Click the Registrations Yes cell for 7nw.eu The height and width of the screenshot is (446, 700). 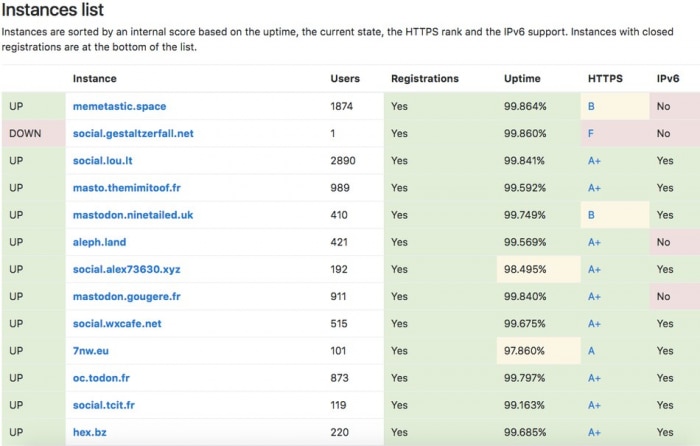tap(440, 351)
